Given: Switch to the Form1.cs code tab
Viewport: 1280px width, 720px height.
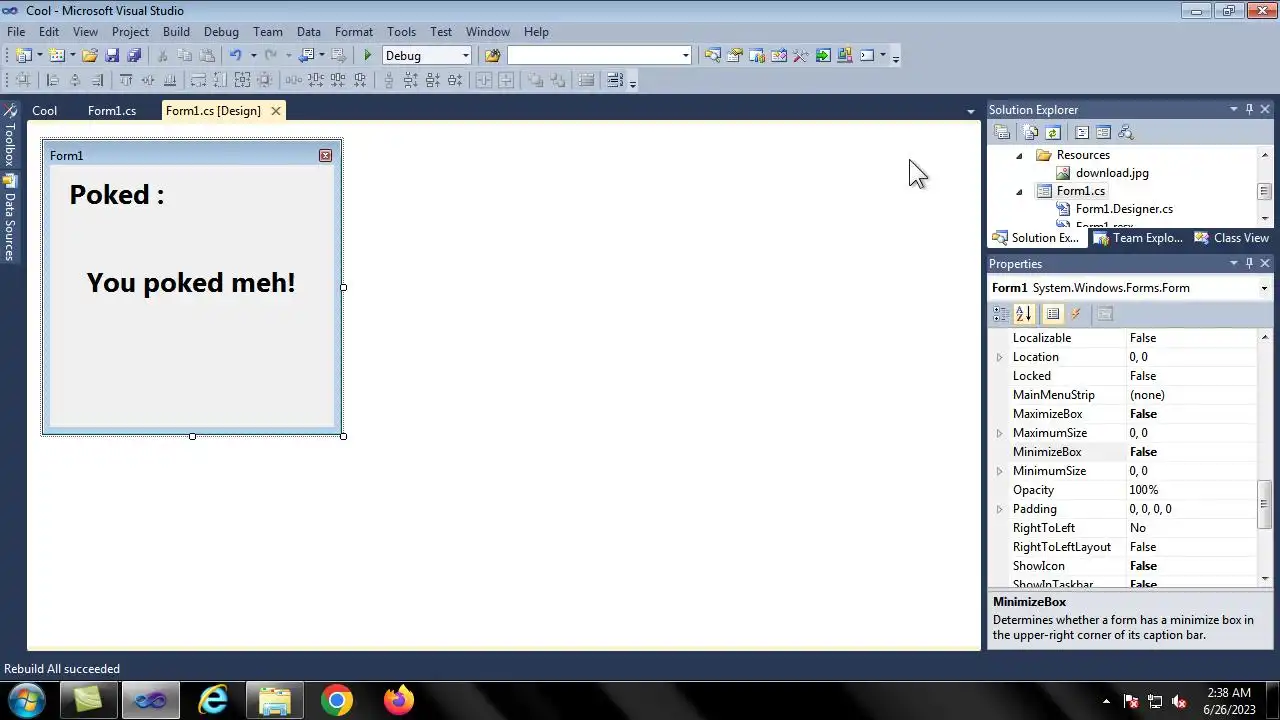Looking at the screenshot, I should click(x=112, y=111).
